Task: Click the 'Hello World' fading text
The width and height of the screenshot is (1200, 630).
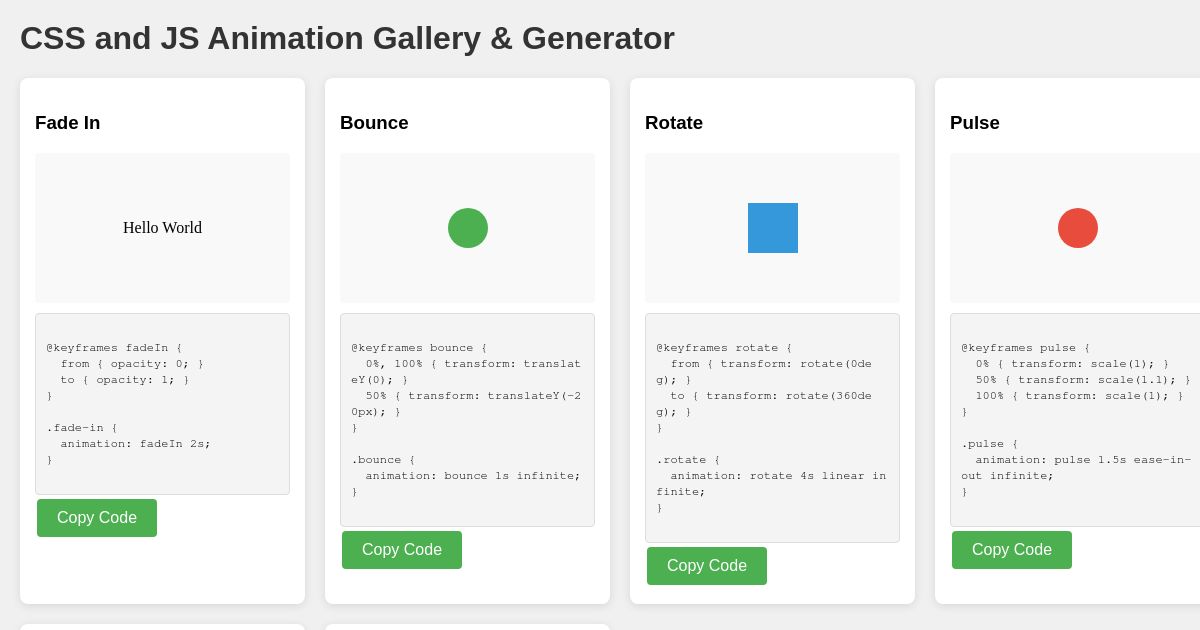Action: pyautogui.click(x=162, y=228)
